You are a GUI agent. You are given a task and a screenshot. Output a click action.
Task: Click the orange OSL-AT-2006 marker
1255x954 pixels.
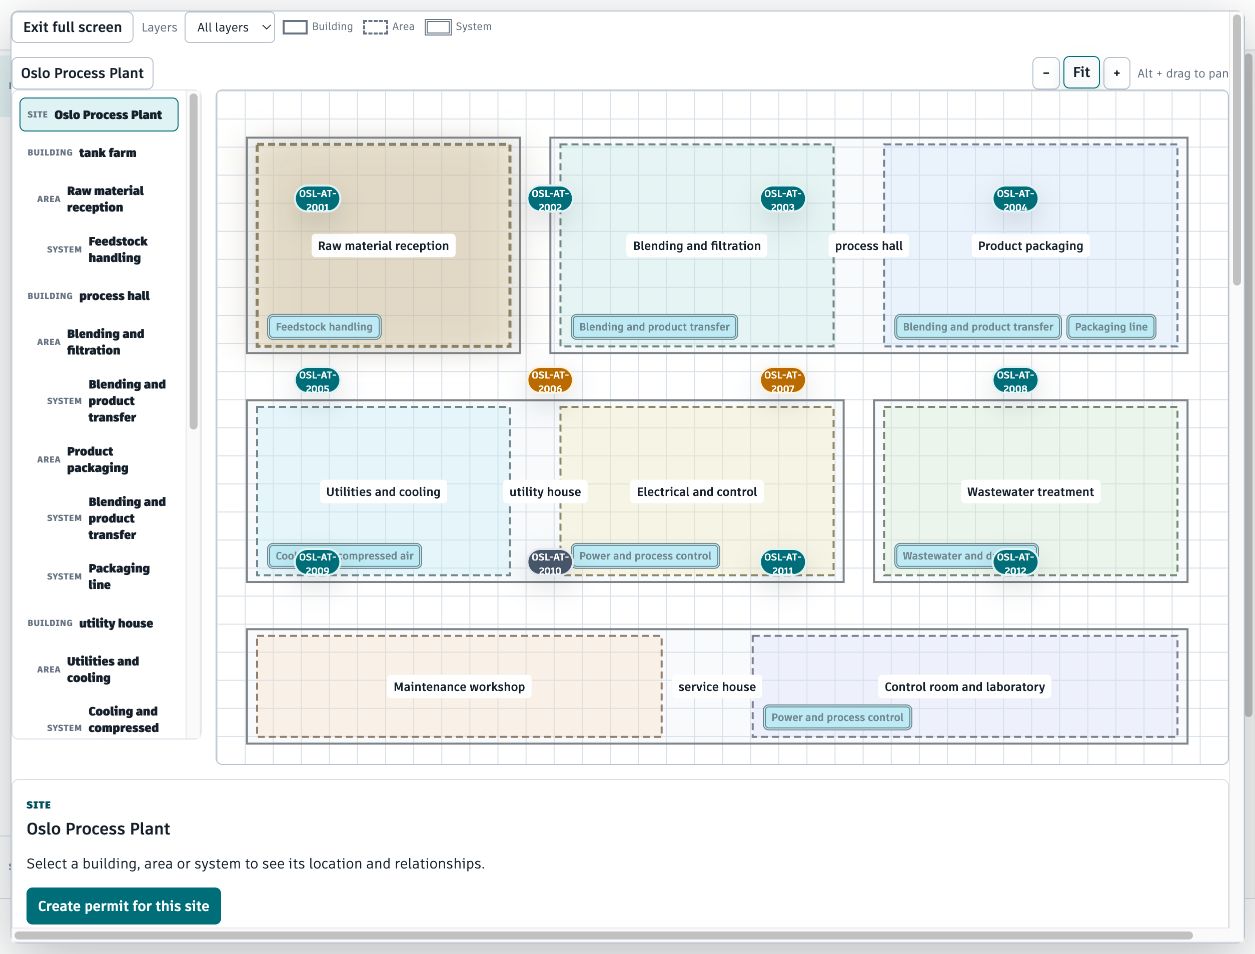(550, 380)
